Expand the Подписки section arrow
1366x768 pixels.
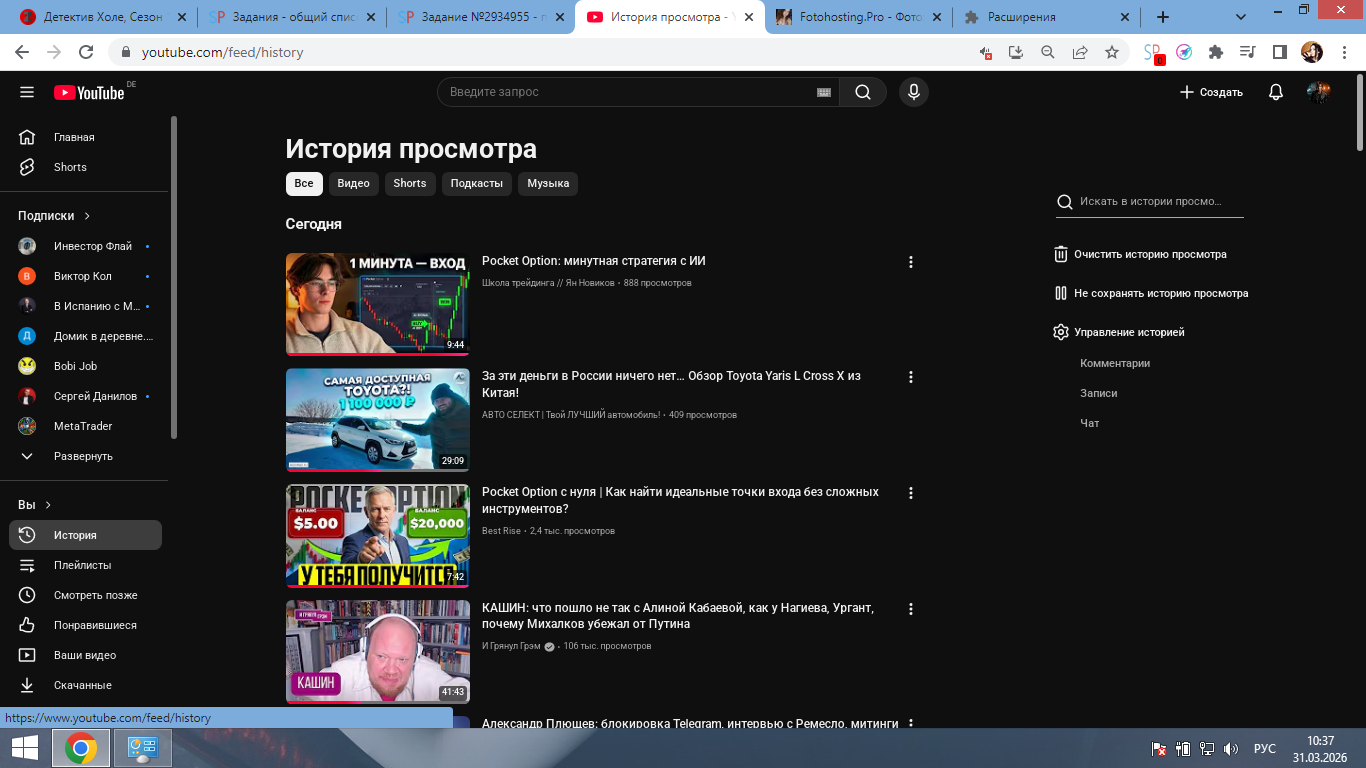[x=87, y=216]
